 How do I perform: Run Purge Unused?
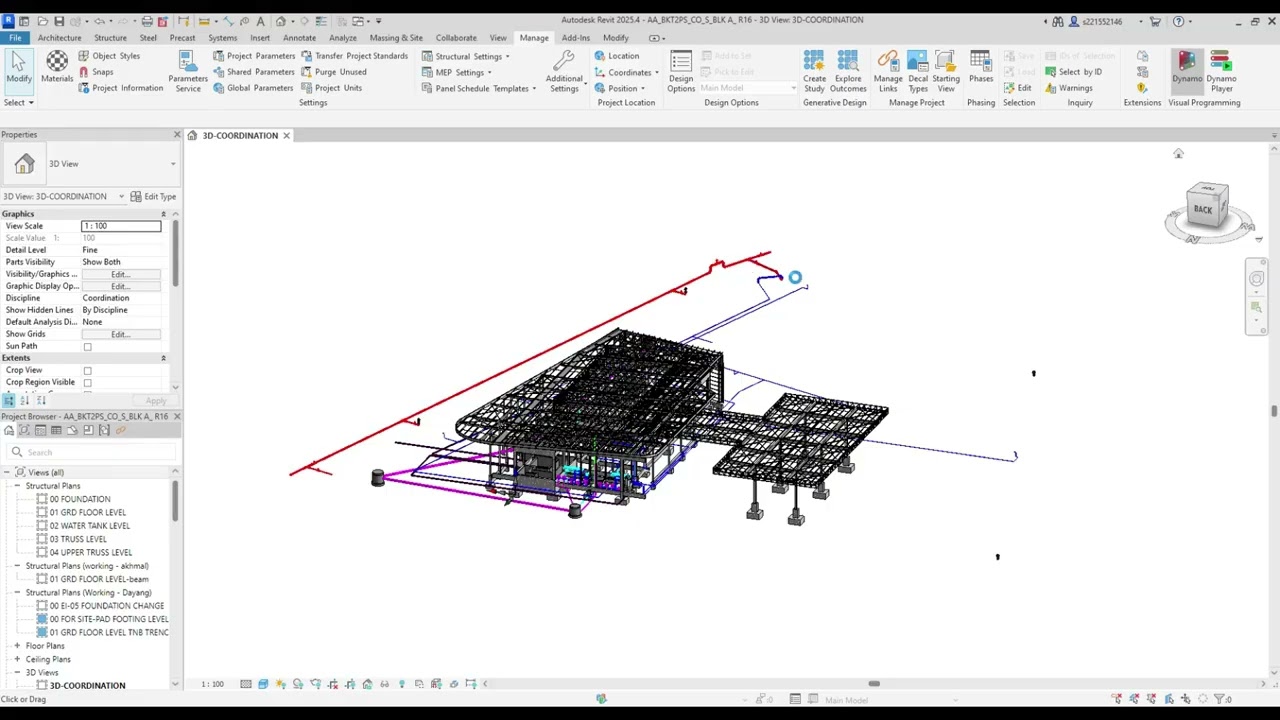(334, 72)
